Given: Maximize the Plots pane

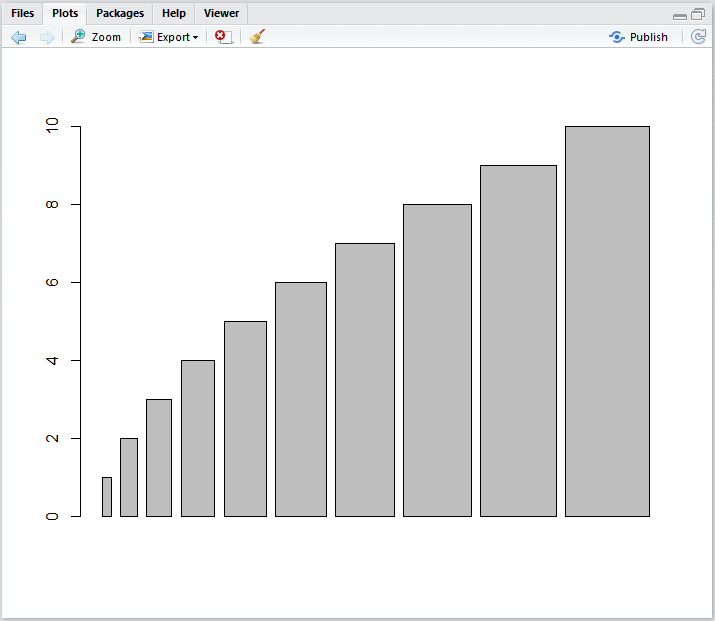Looking at the screenshot, I should tap(698, 15).
